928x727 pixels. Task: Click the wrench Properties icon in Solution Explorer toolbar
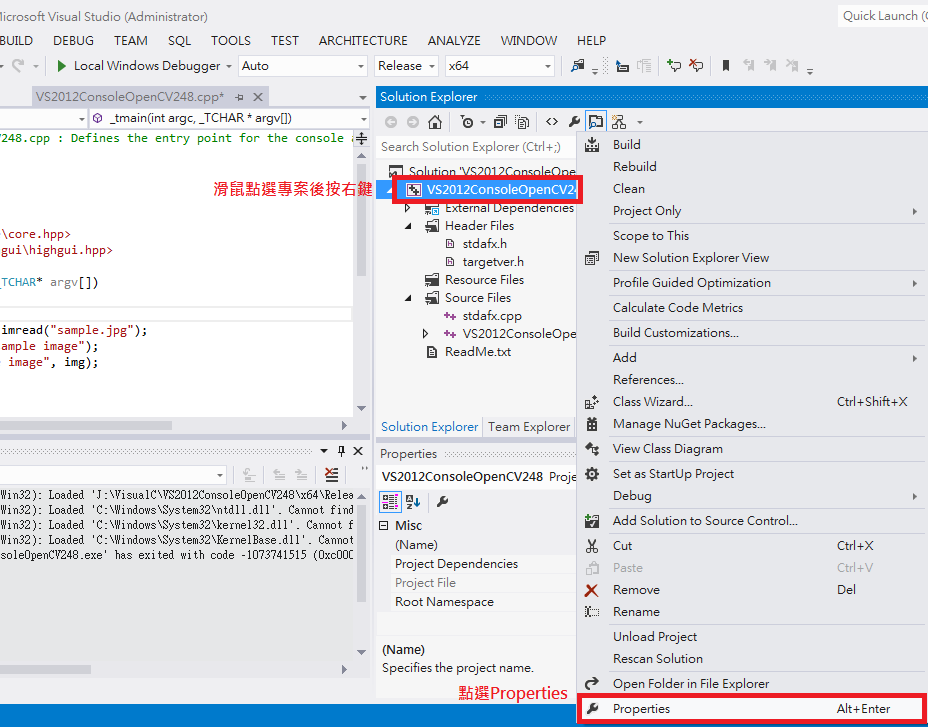click(573, 122)
